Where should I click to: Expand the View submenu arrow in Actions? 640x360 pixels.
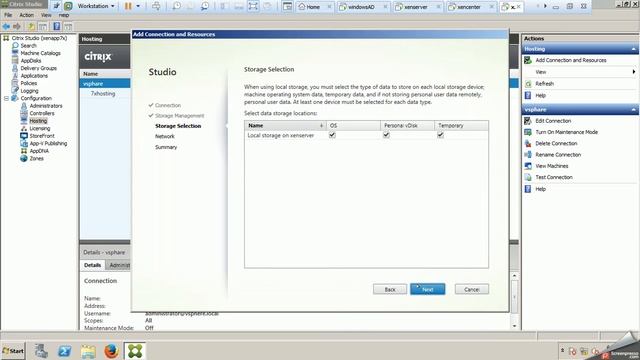coord(633,72)
